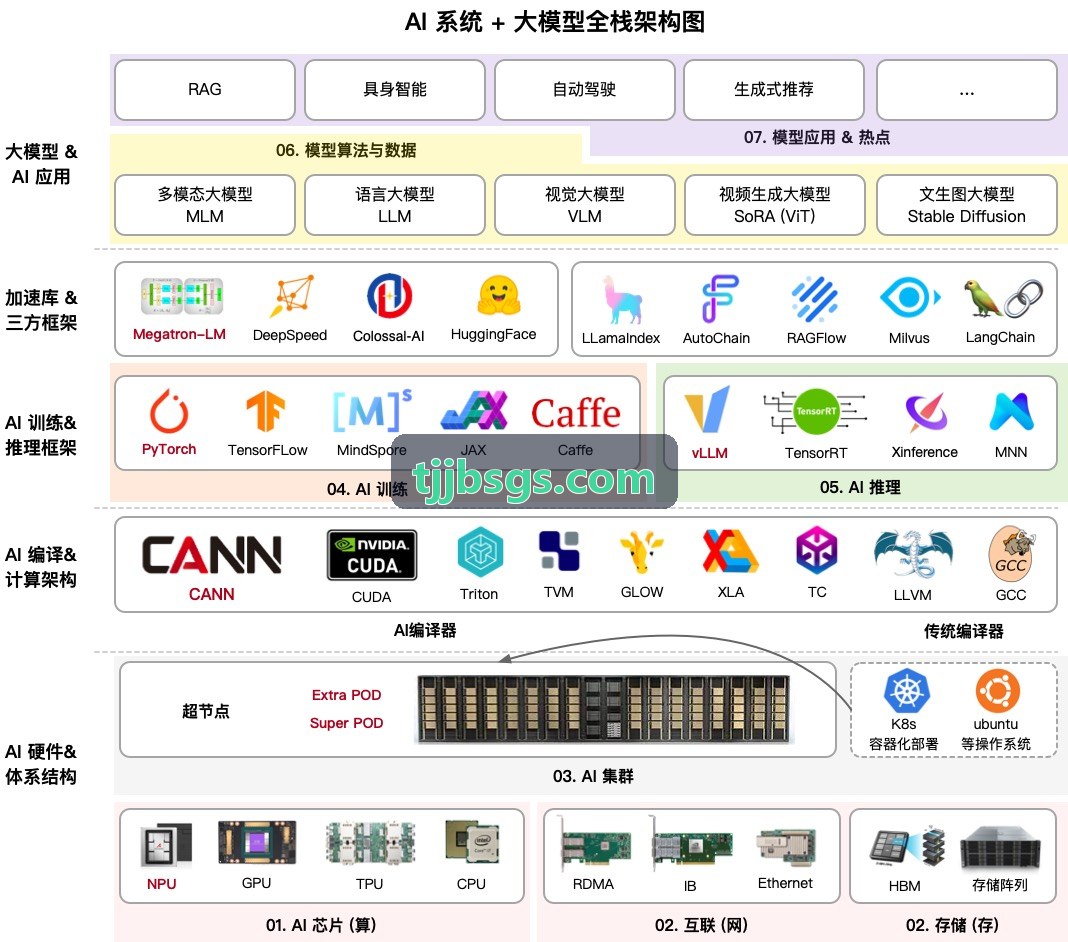Select the 多模态大模型 MLM box

point(205,205)
